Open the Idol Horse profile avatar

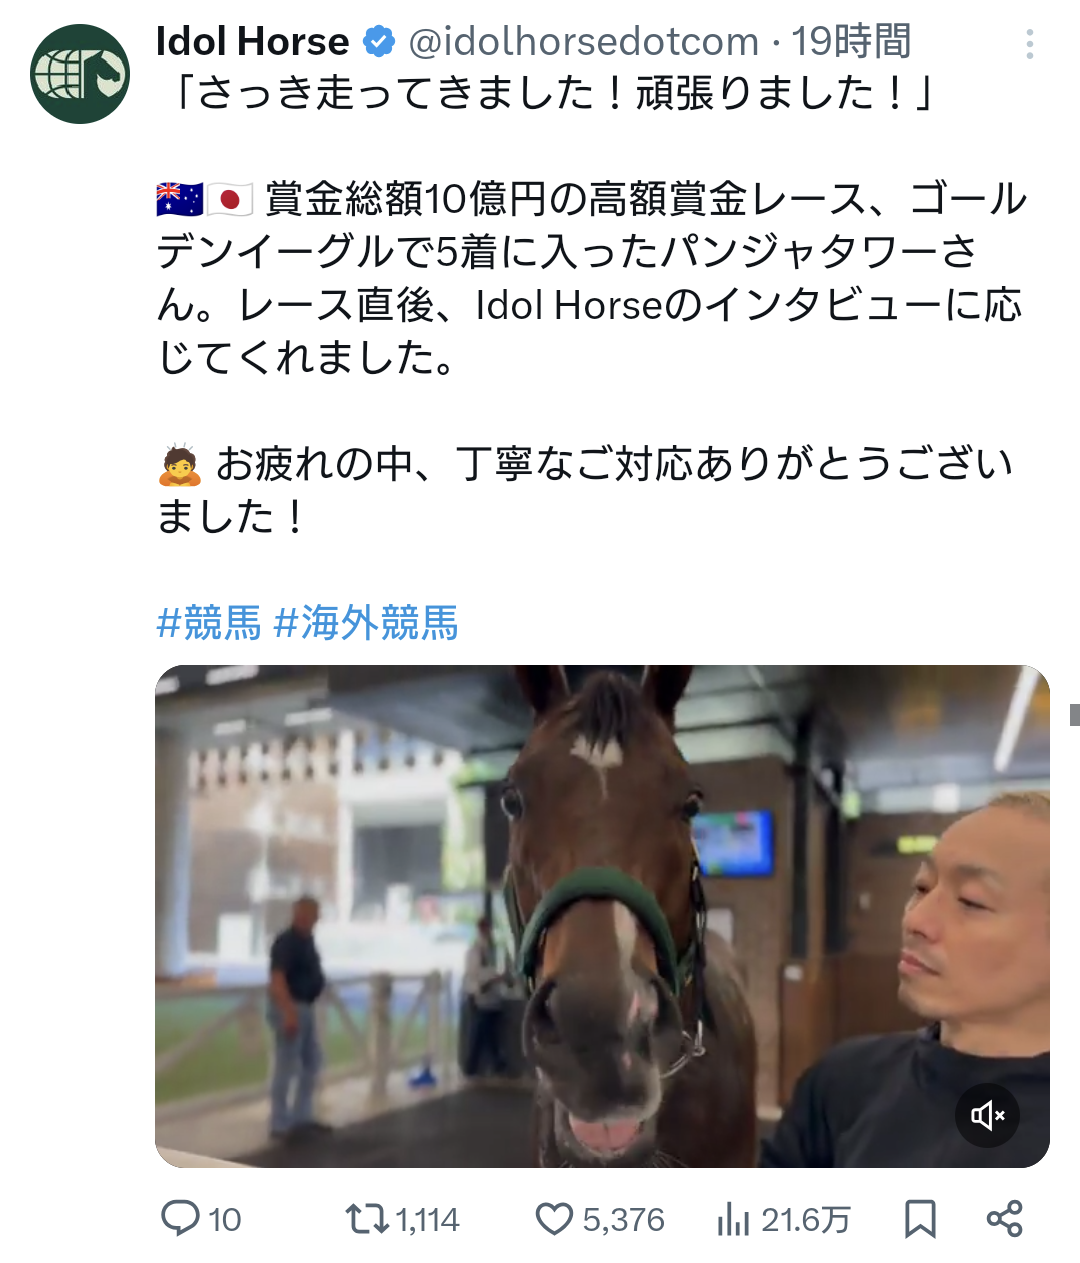80,74
